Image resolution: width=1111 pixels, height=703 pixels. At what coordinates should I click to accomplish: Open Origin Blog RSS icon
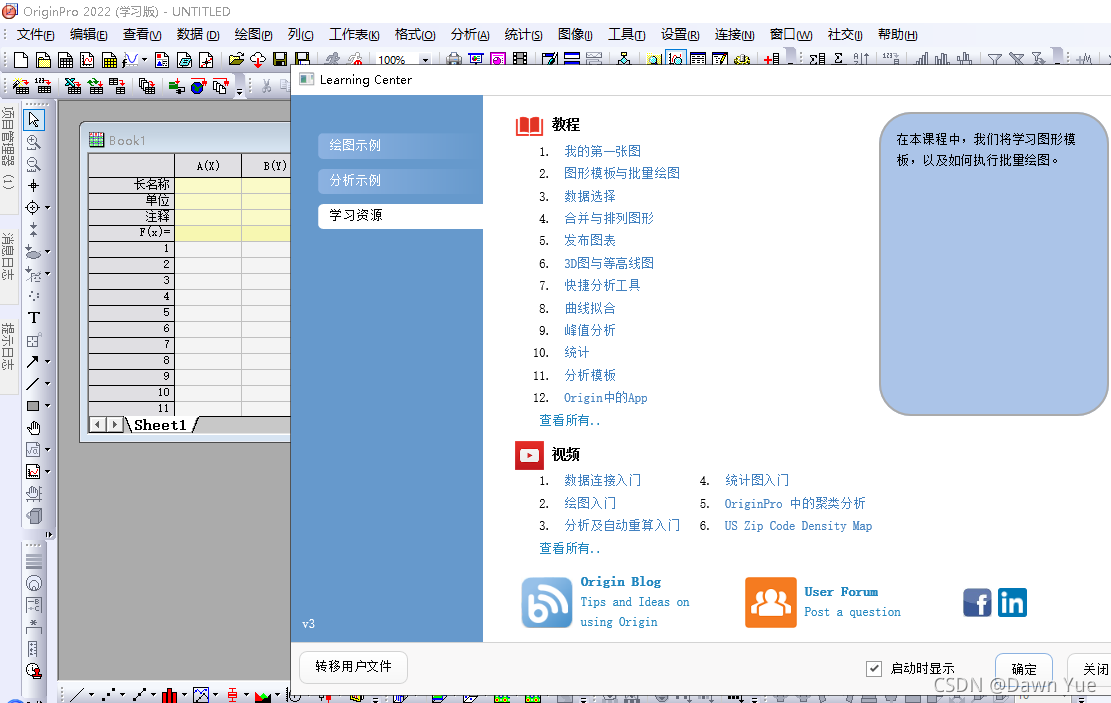[546, 602]
